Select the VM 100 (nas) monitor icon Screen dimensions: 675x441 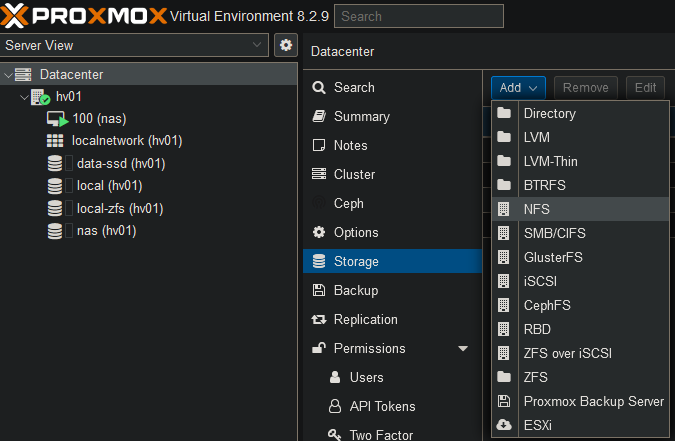56,118
